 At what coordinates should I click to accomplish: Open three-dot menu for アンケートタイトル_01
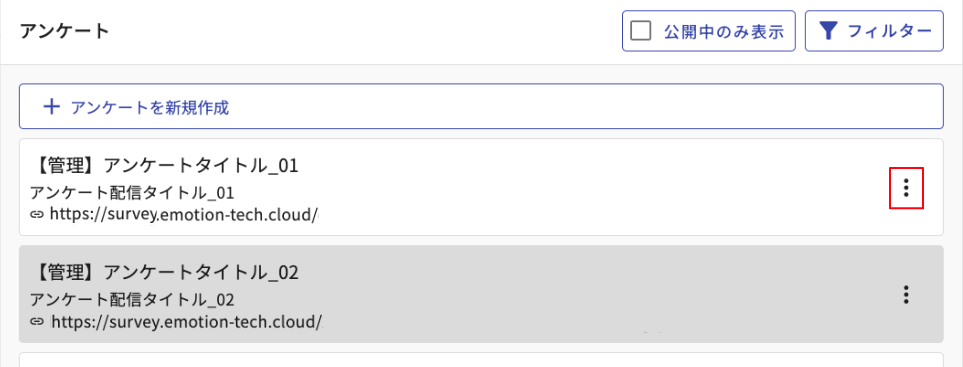click(906, 187)
